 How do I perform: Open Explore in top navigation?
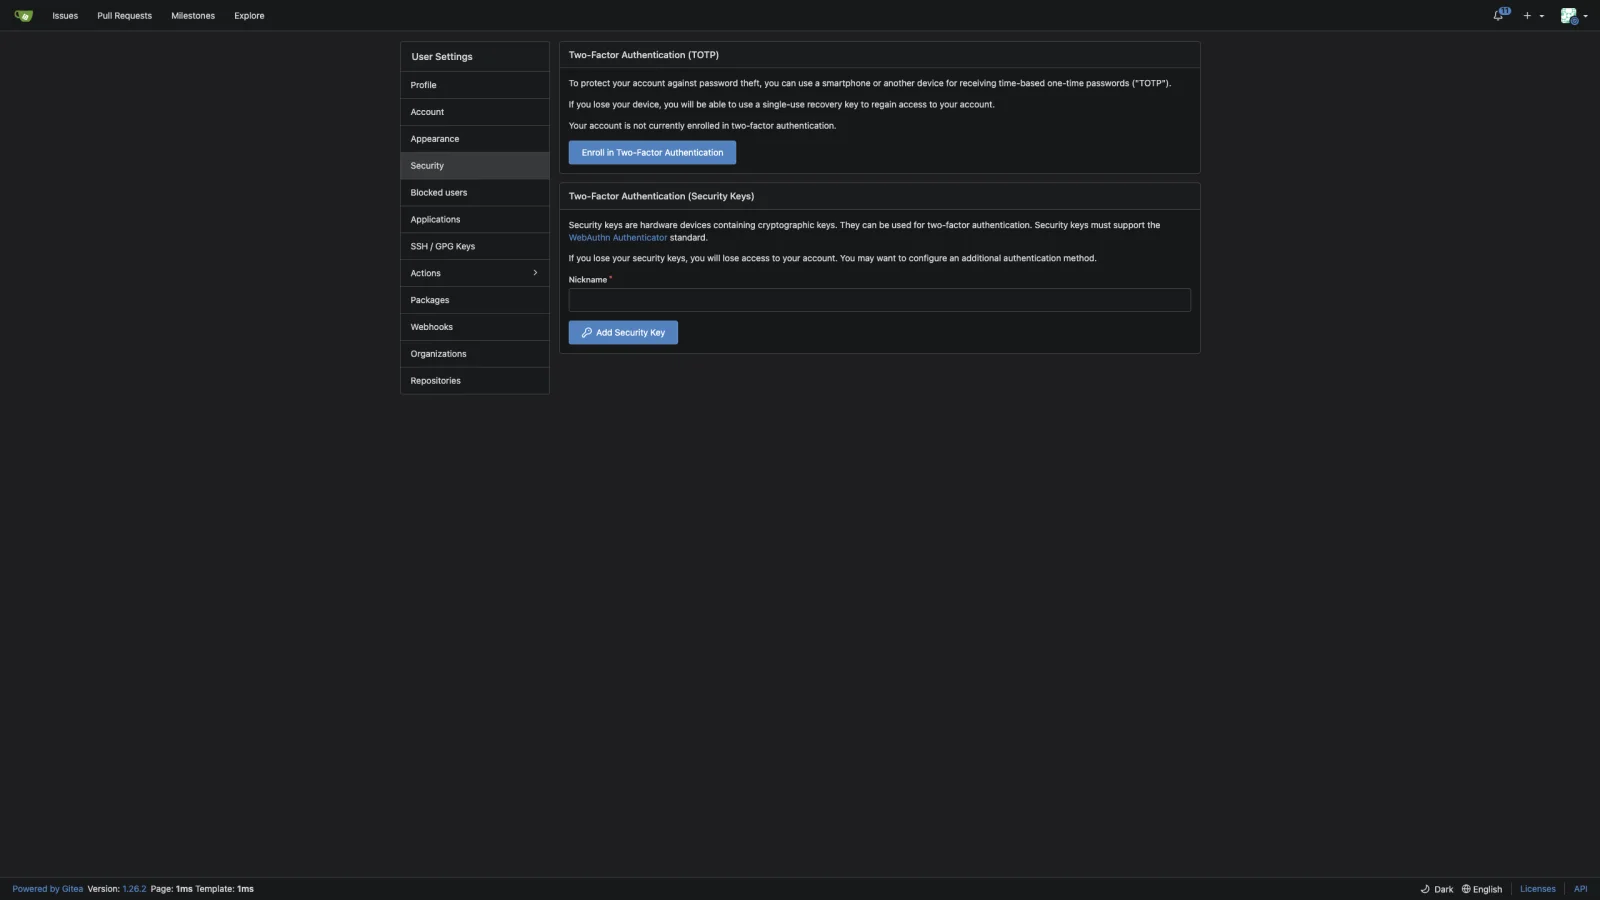coord(249,16)
